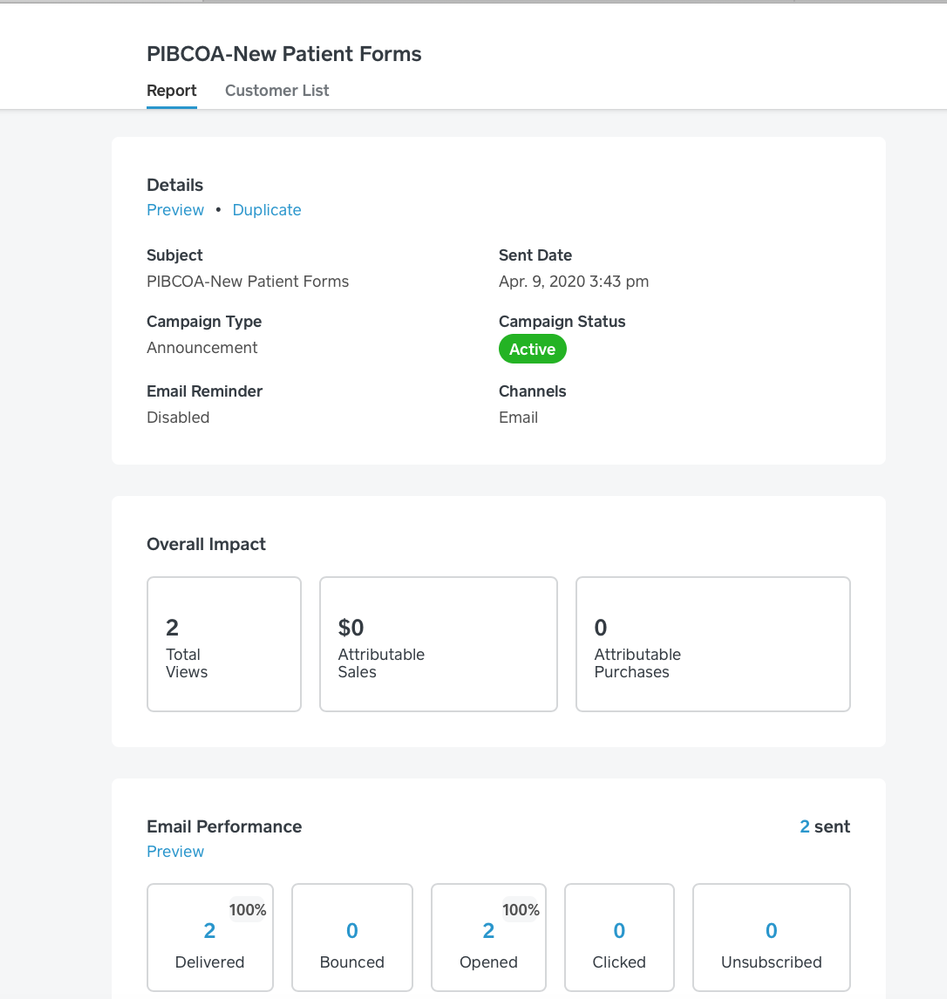This screenshot has width=947, height=999.
Task: Click the Bounced count number 0
Action: [352, 931]
